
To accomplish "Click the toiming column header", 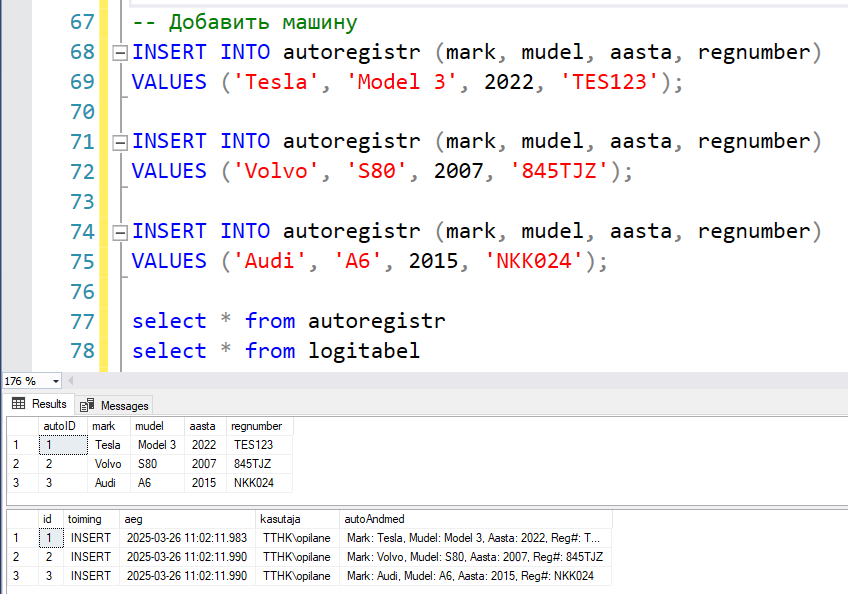I will 91,519.
